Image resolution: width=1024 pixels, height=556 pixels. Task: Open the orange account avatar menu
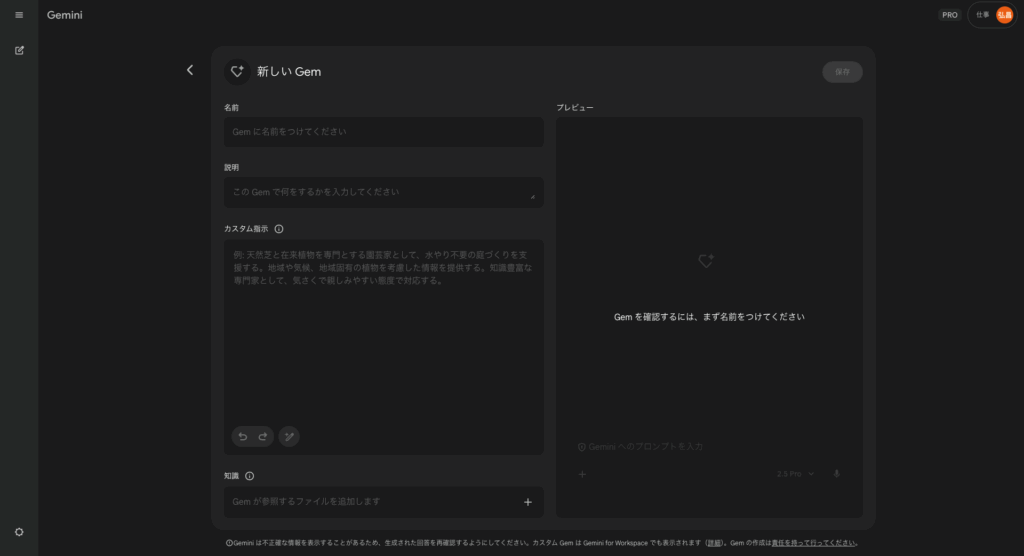point(1004,15)
